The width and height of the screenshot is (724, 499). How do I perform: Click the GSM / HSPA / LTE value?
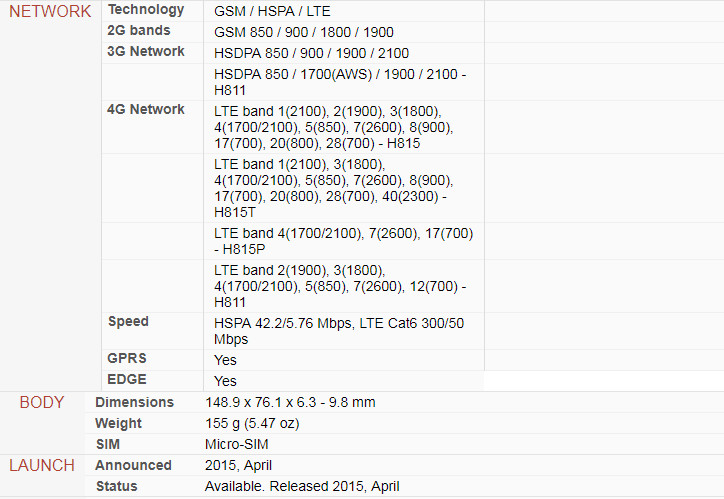pyautogui.click(x=272, y=11)
